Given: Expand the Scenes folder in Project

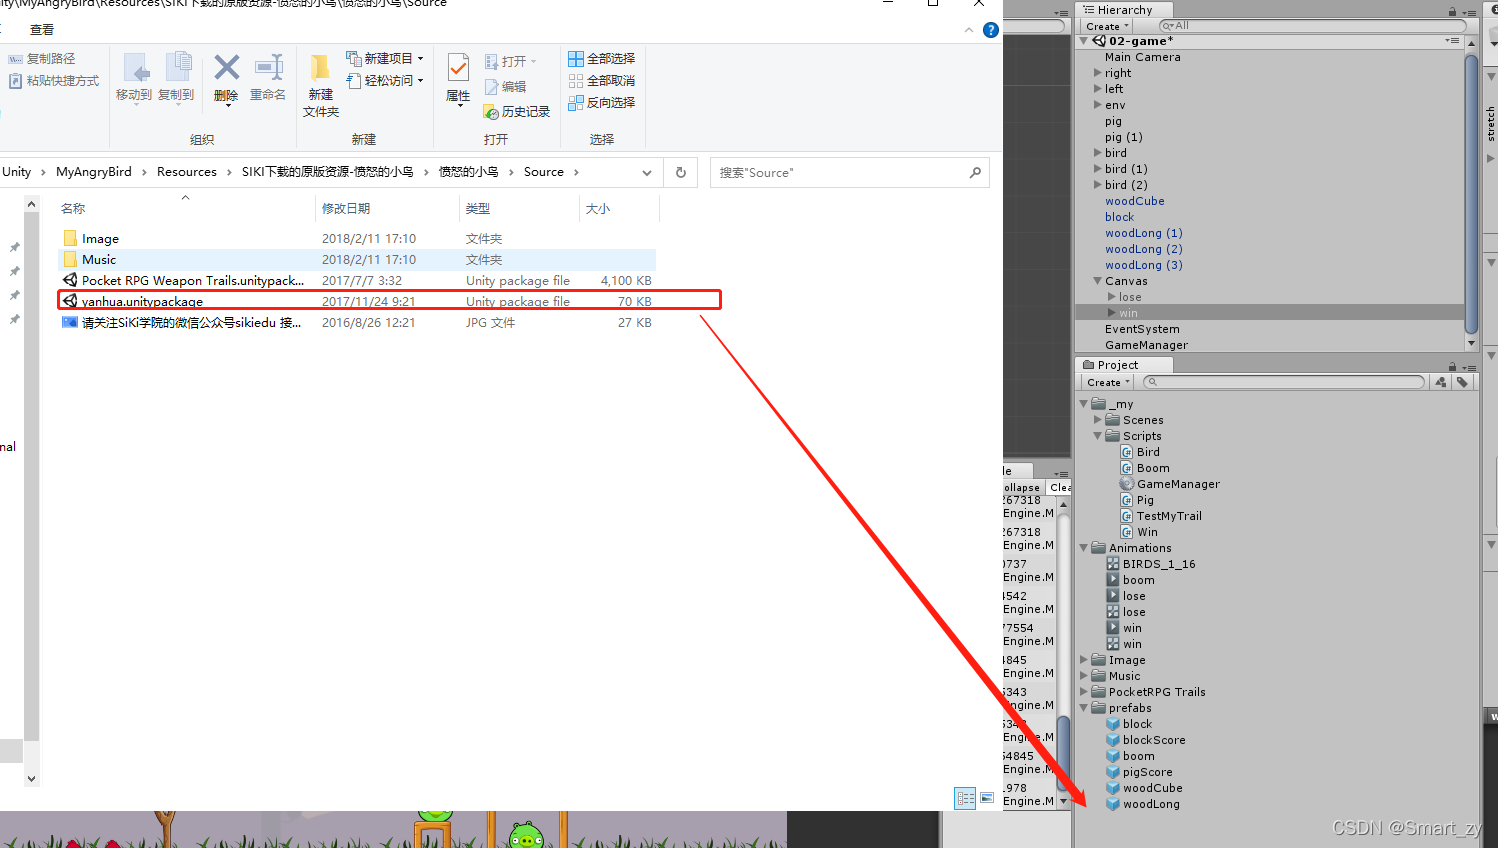Looking at the screenshot, I should [x=1098, y=420].
